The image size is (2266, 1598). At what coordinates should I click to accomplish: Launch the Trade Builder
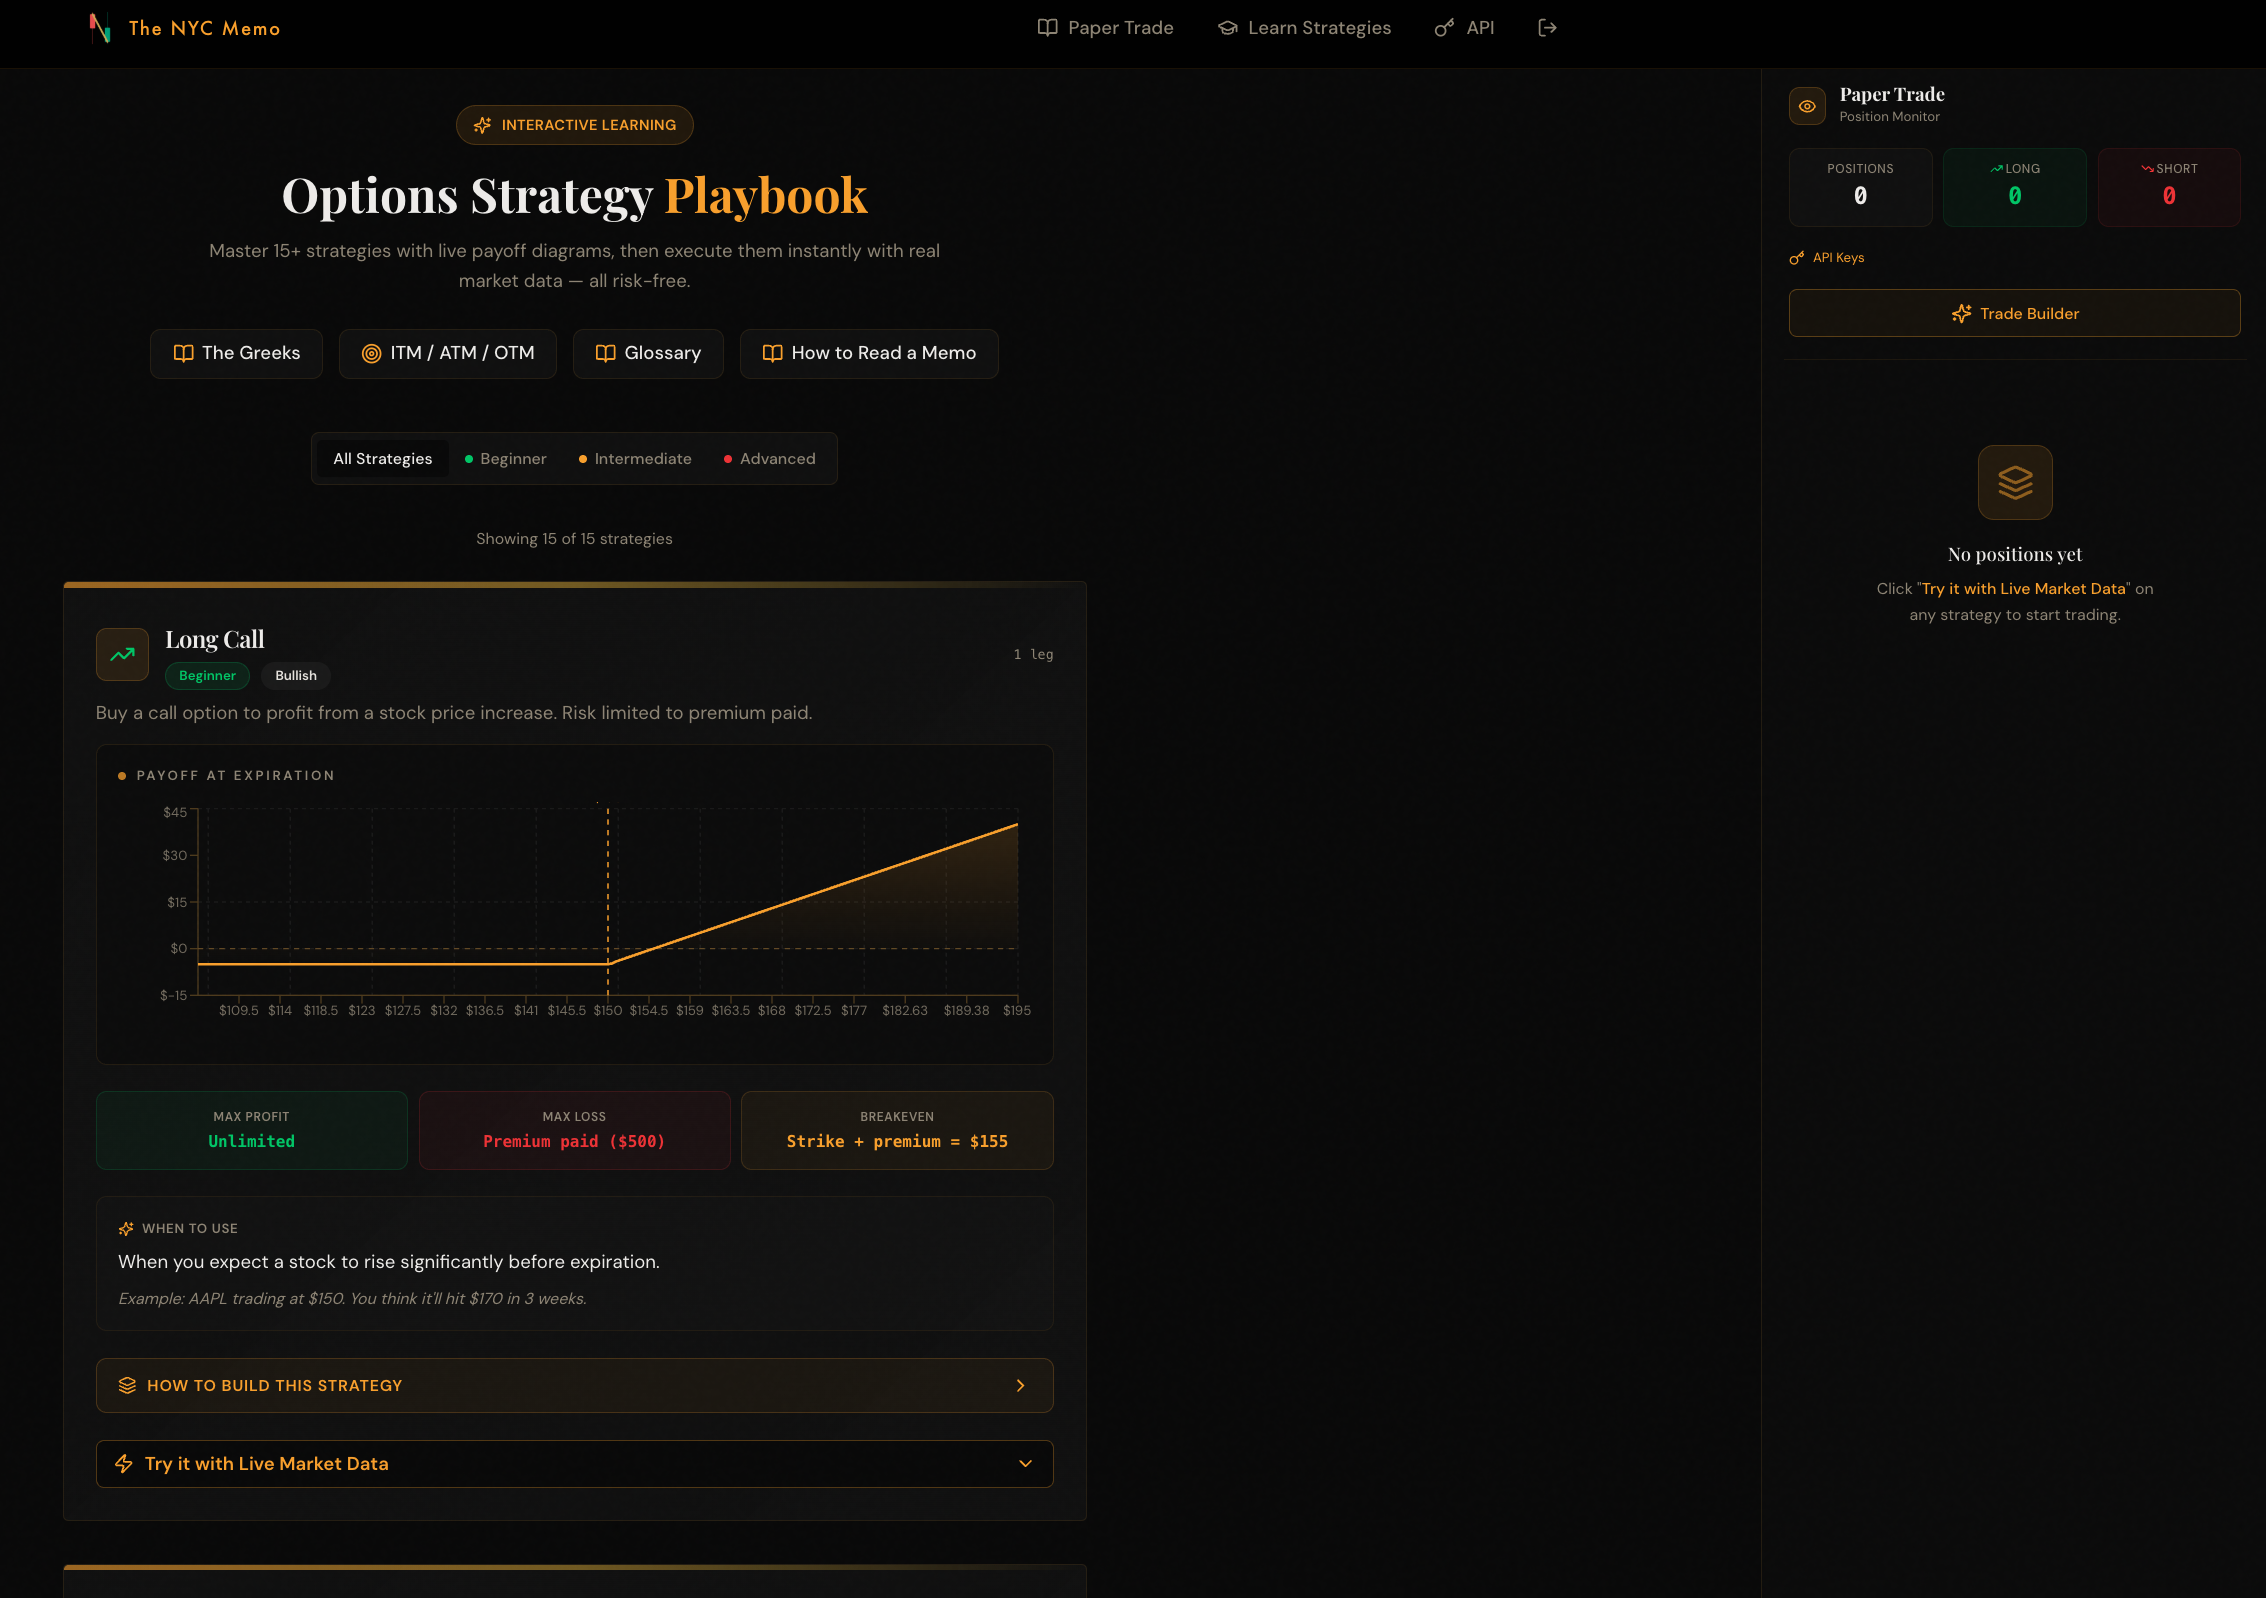coord(2014,313)
